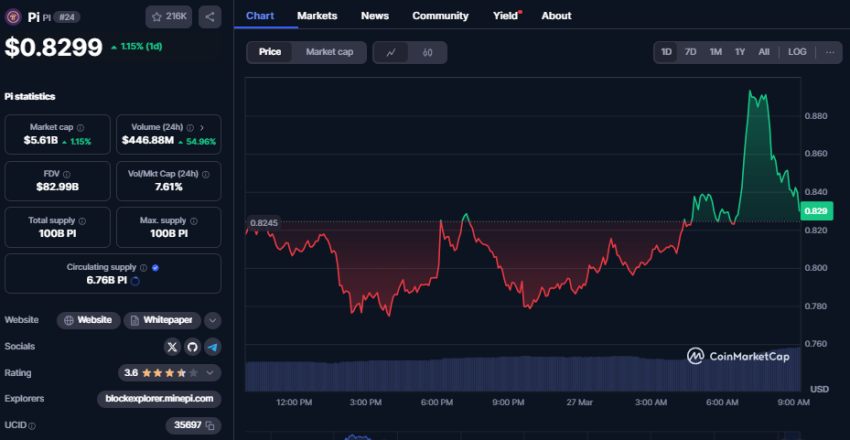Viewport: 850px width, 440px height.
Task: Open Pi's GitHub social link
Action: [x=192, y=346]
